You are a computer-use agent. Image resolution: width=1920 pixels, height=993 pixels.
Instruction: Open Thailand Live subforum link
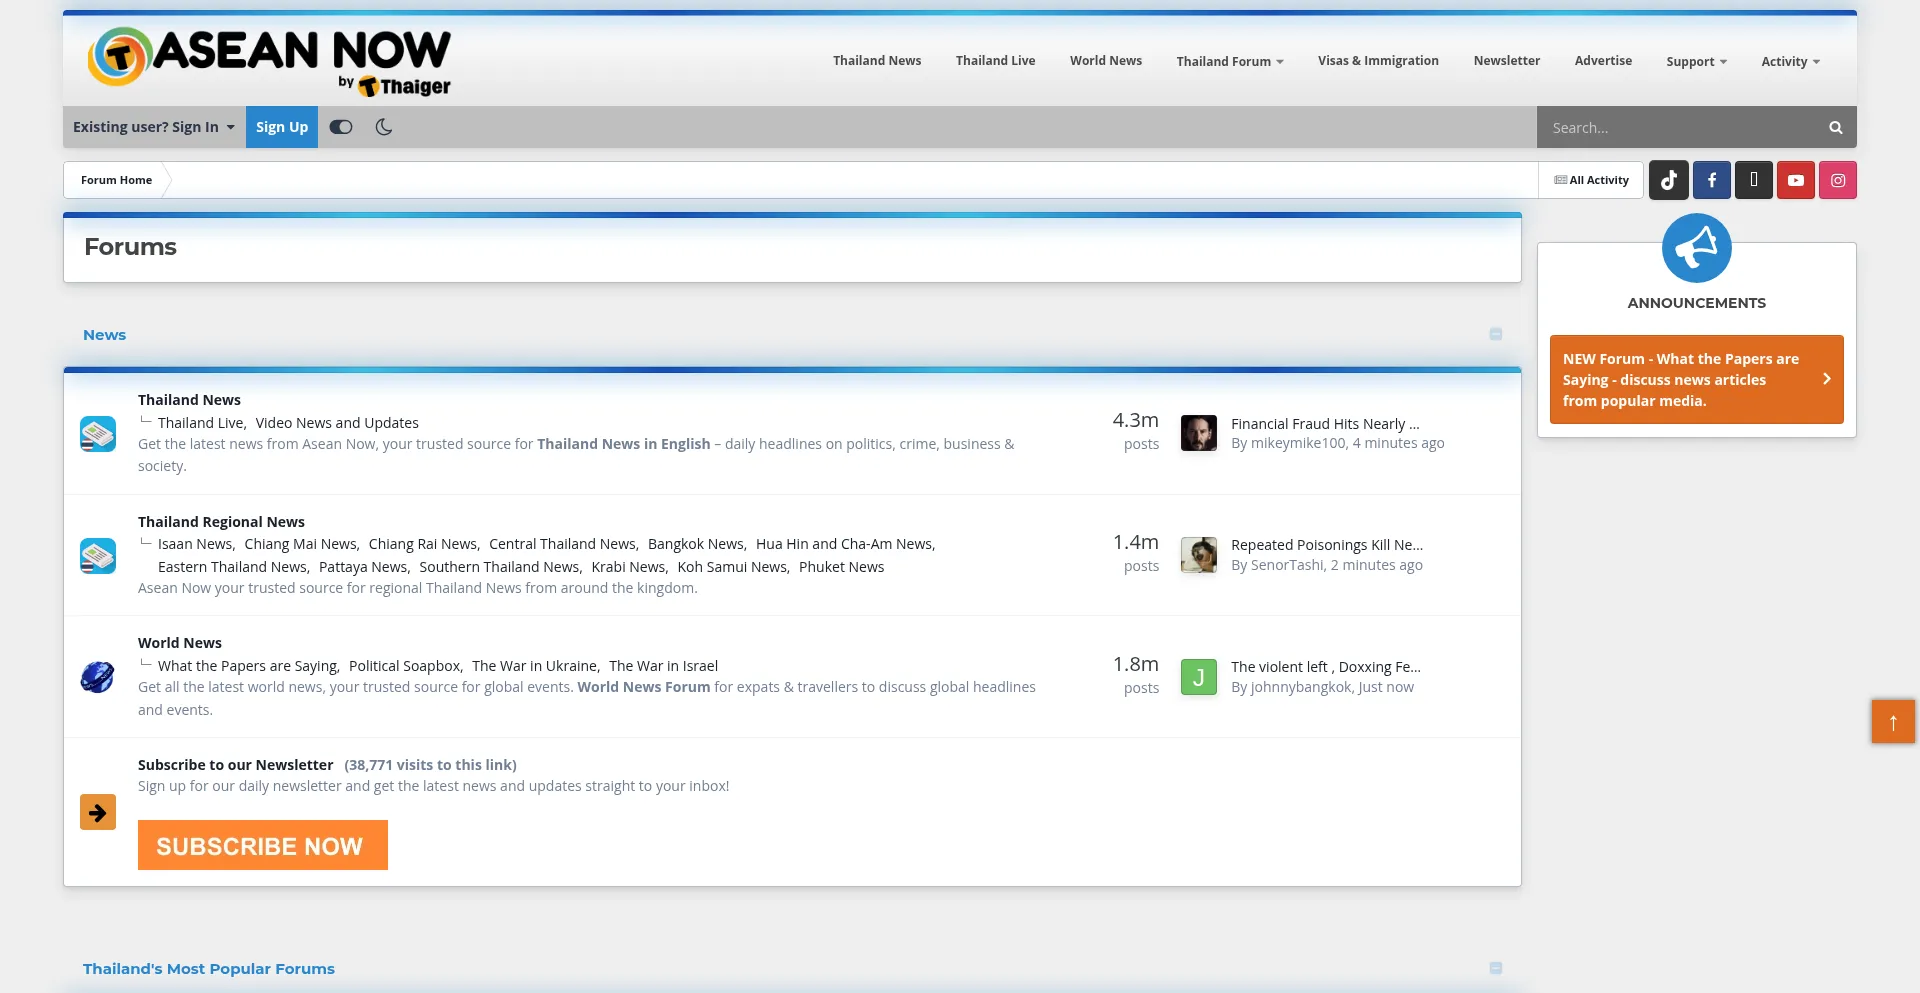200,423
